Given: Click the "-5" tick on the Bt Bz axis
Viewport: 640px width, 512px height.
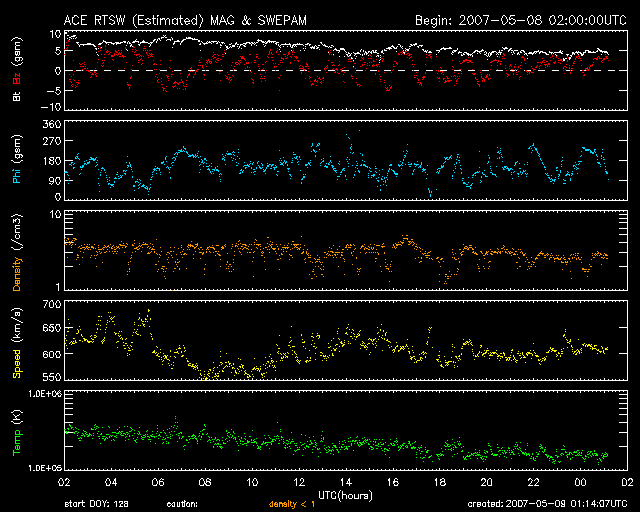Looking at the screenshot, I should tap(53, 90).
